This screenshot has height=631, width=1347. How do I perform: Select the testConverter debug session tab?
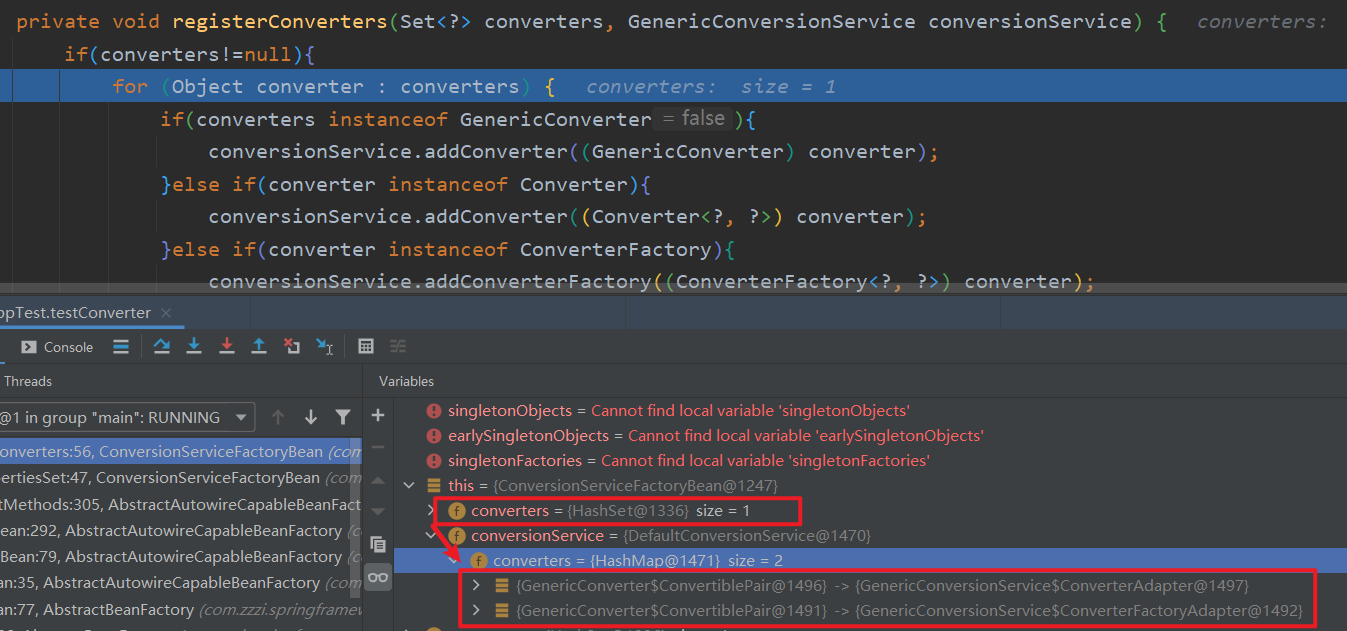75,313
